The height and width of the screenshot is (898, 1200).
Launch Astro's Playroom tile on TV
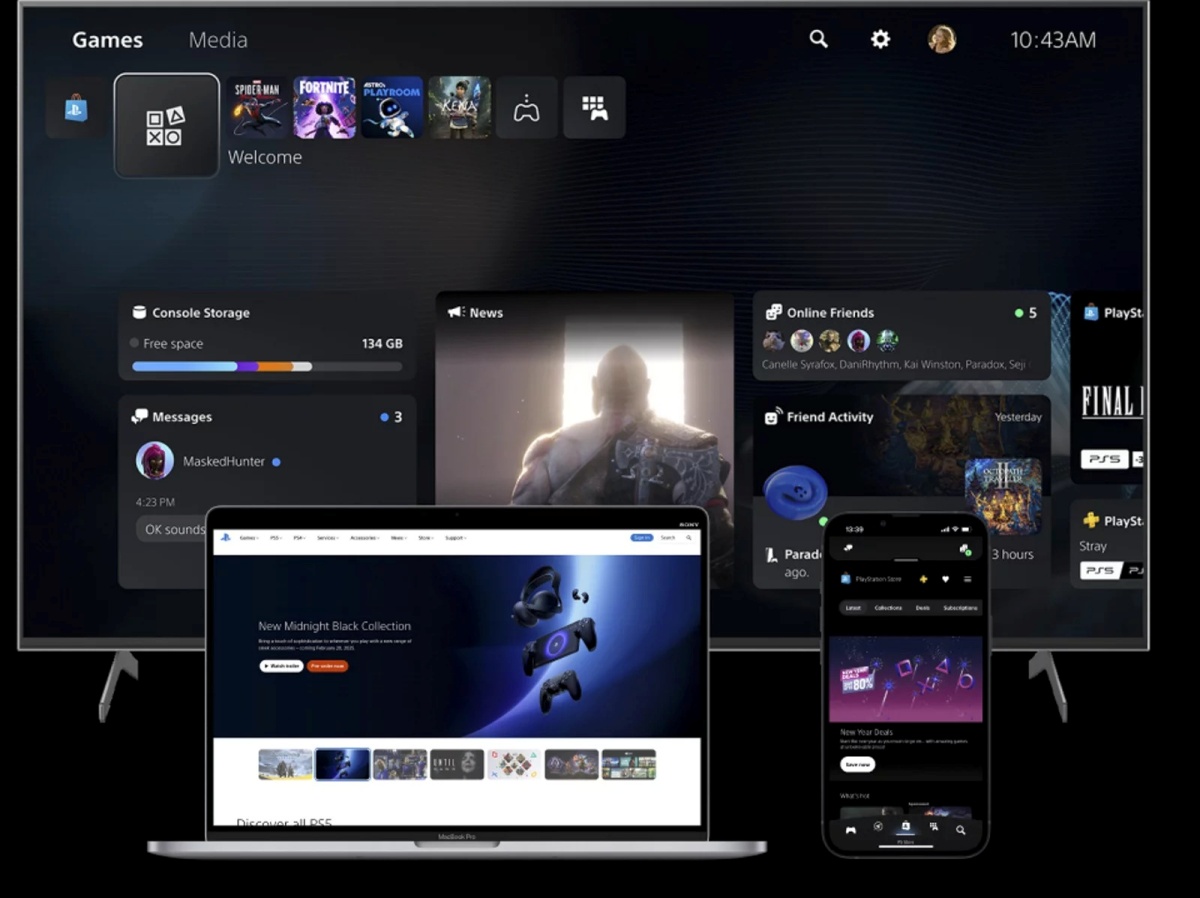pyautogui.click(x=392, y=107)
